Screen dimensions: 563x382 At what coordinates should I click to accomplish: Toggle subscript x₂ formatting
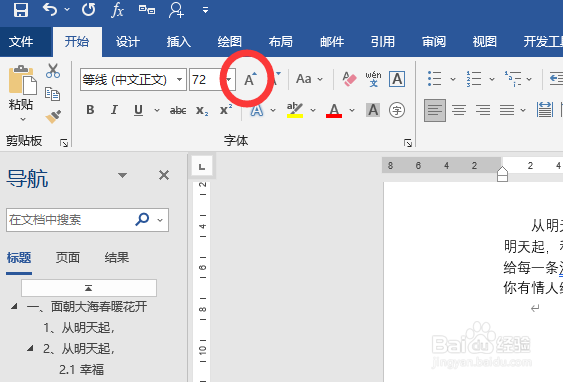pos(202,111)
